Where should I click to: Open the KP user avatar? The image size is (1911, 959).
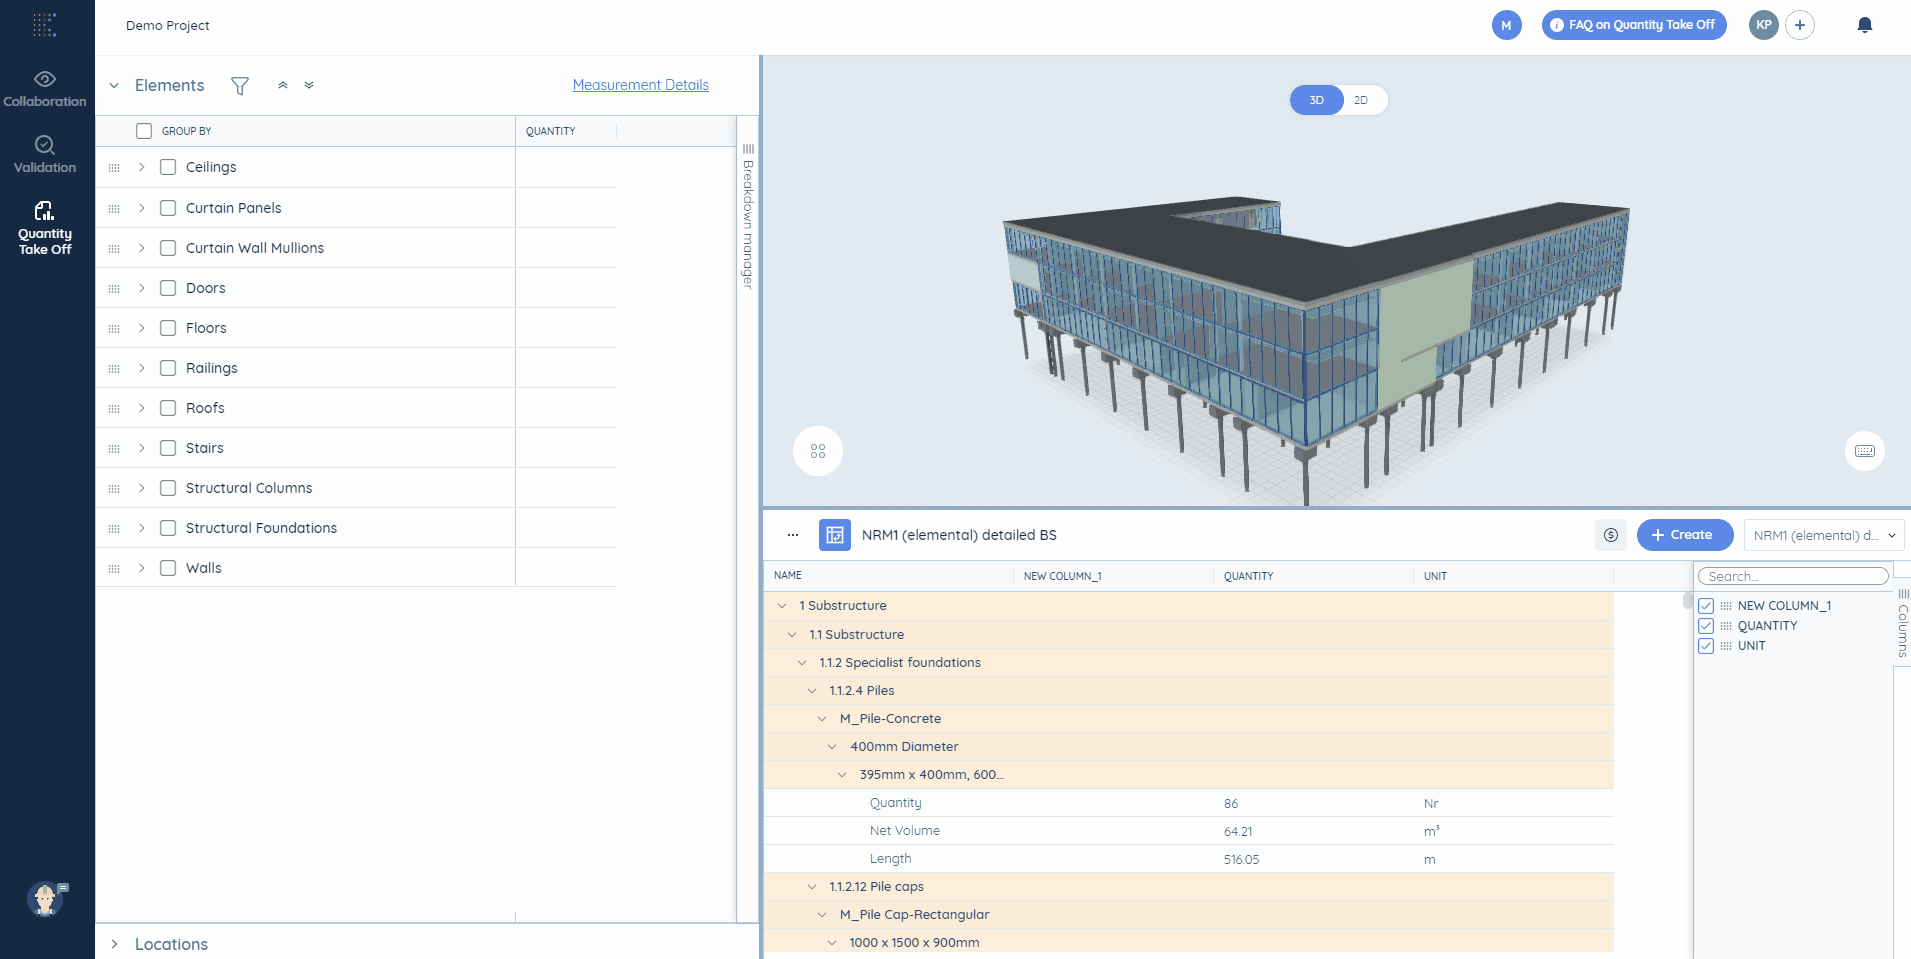1764,25
